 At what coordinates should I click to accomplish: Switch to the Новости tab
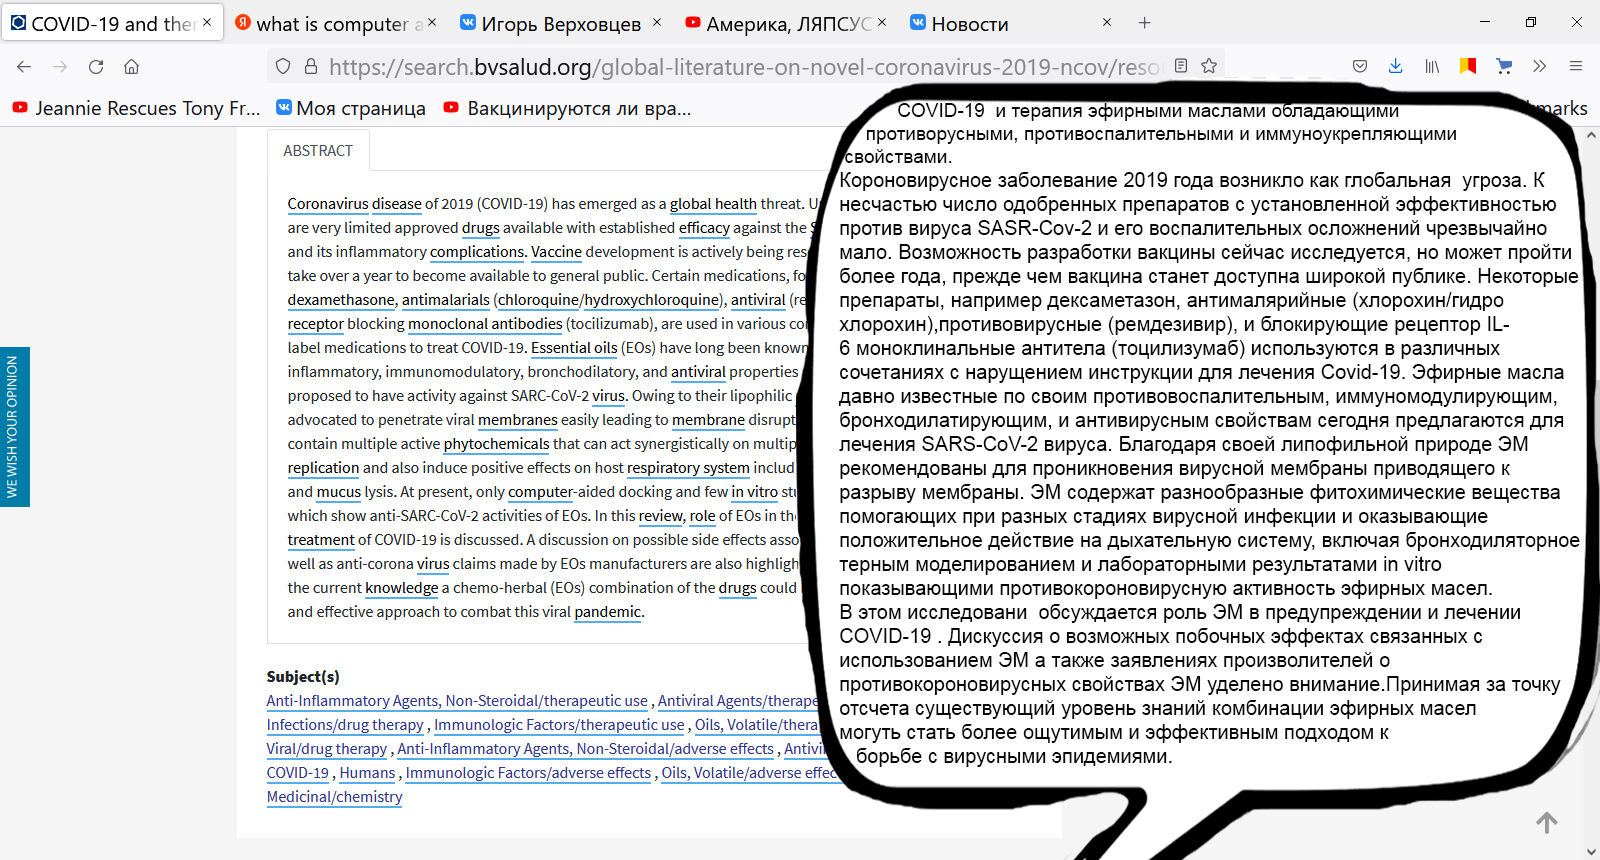pyautogui.click(x=1000, y=23)
